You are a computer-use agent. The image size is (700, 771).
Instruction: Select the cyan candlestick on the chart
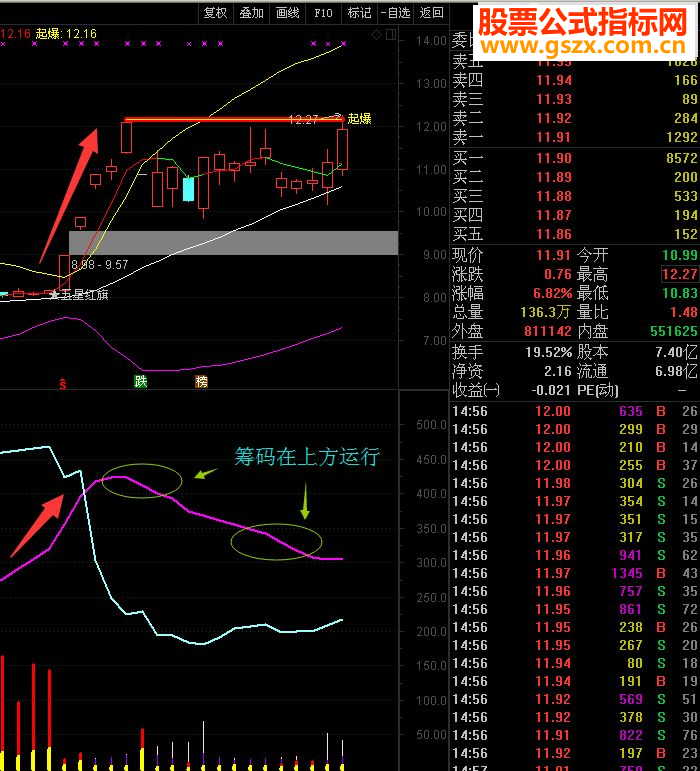click(188, 189)
